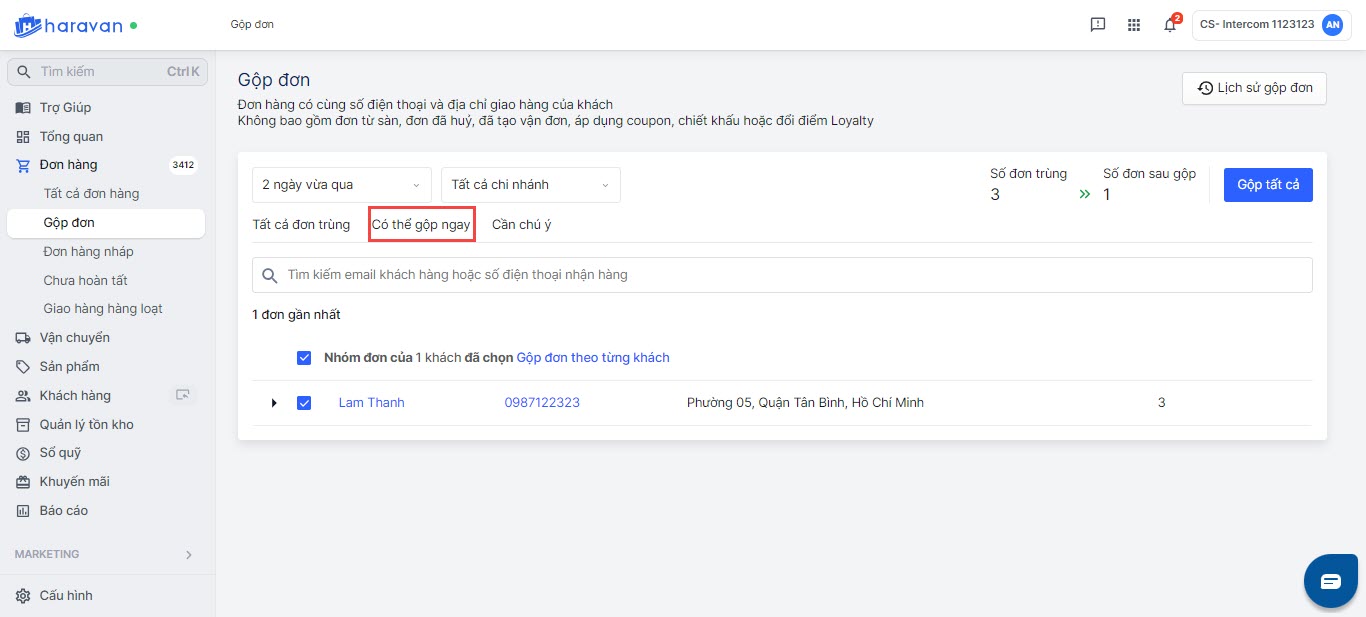Switch to Có thể gộp ngay tab
Screen dimensions: 1366x617
(x=421, y=225)
